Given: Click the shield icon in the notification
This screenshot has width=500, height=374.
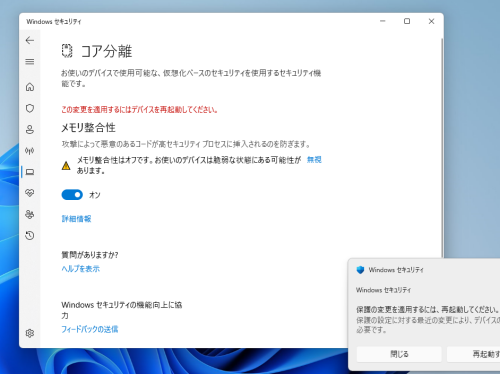Looking at the screenshot, I should (x=360, y=270).
